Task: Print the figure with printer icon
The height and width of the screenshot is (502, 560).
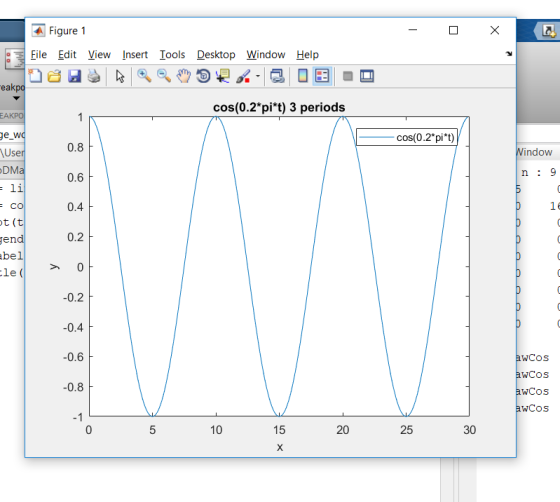Action: [94, 76]
